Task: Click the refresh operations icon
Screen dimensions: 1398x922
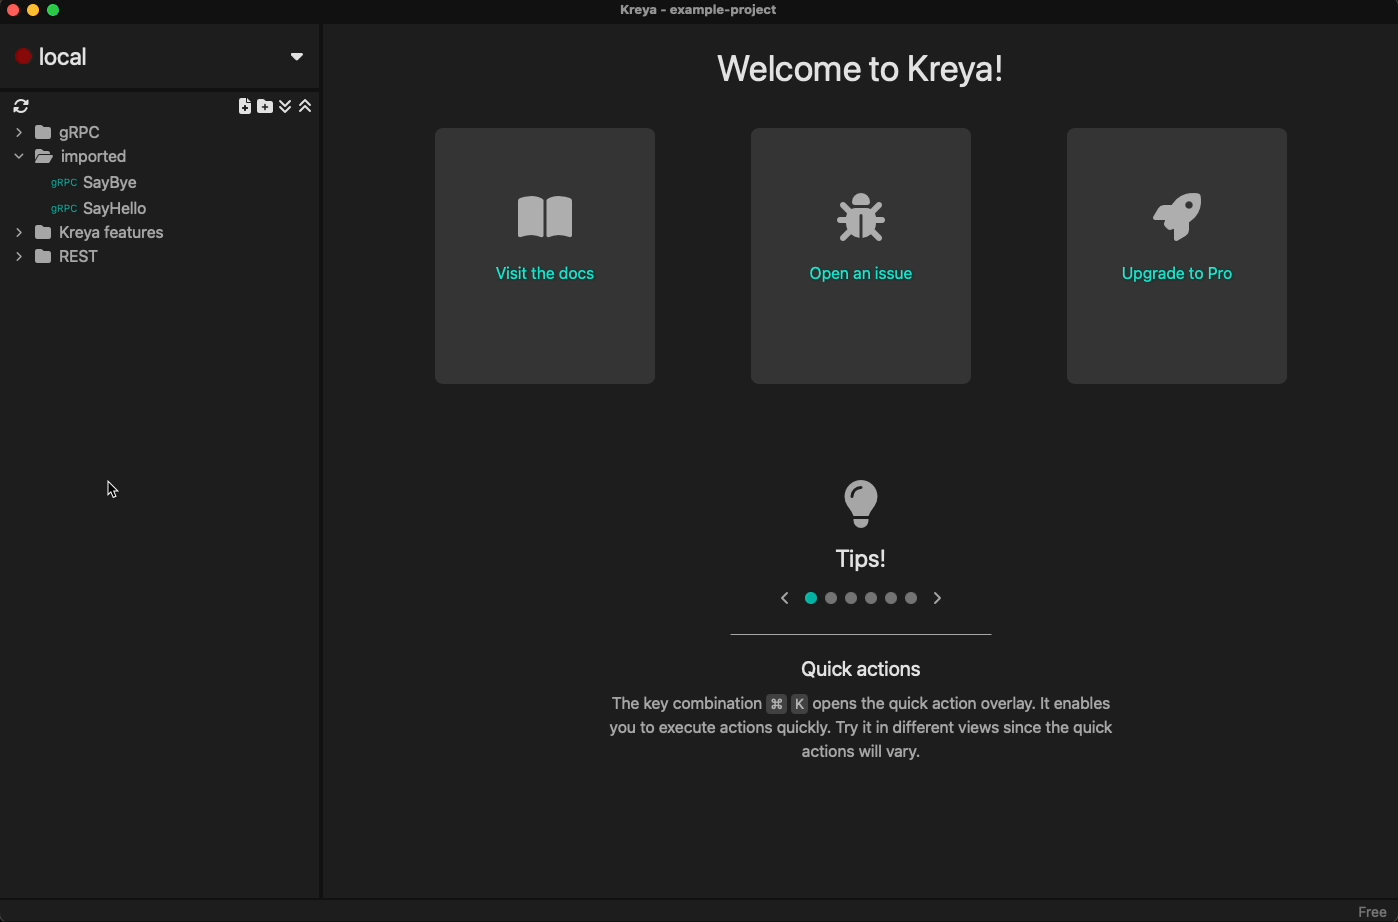Action: click(x=21, y=106)
